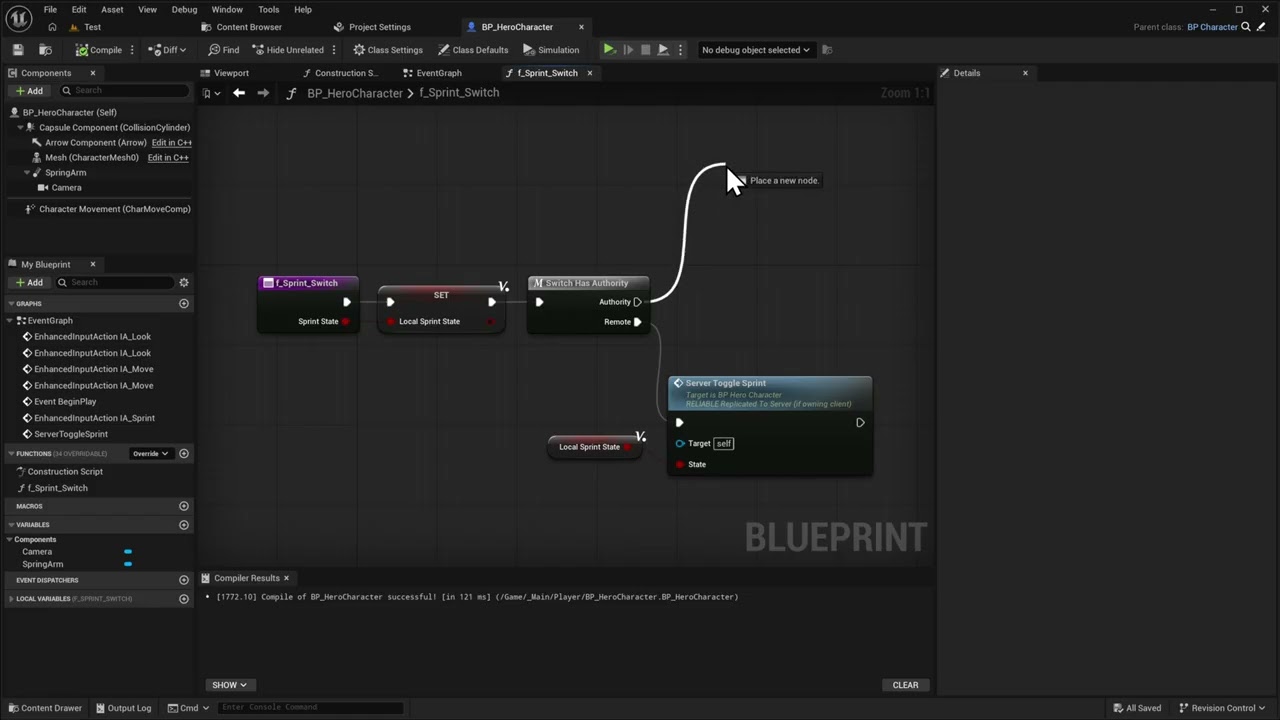1280x720 pixels.
Task: Toggle Camera variable type pill
Action: click(128, 552)
